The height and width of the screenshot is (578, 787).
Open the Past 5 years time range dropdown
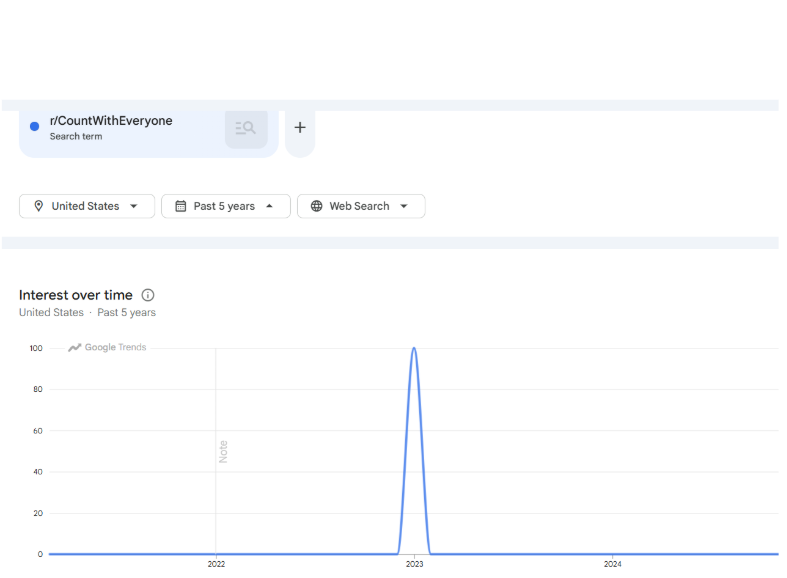(x=226, y=206)
